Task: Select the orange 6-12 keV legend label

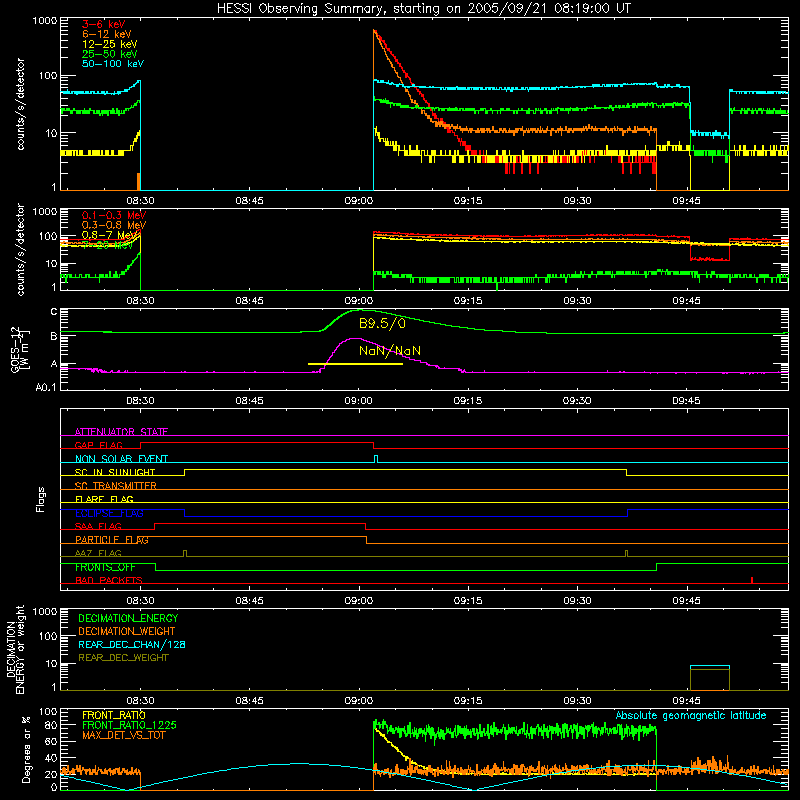Action: 107,34
